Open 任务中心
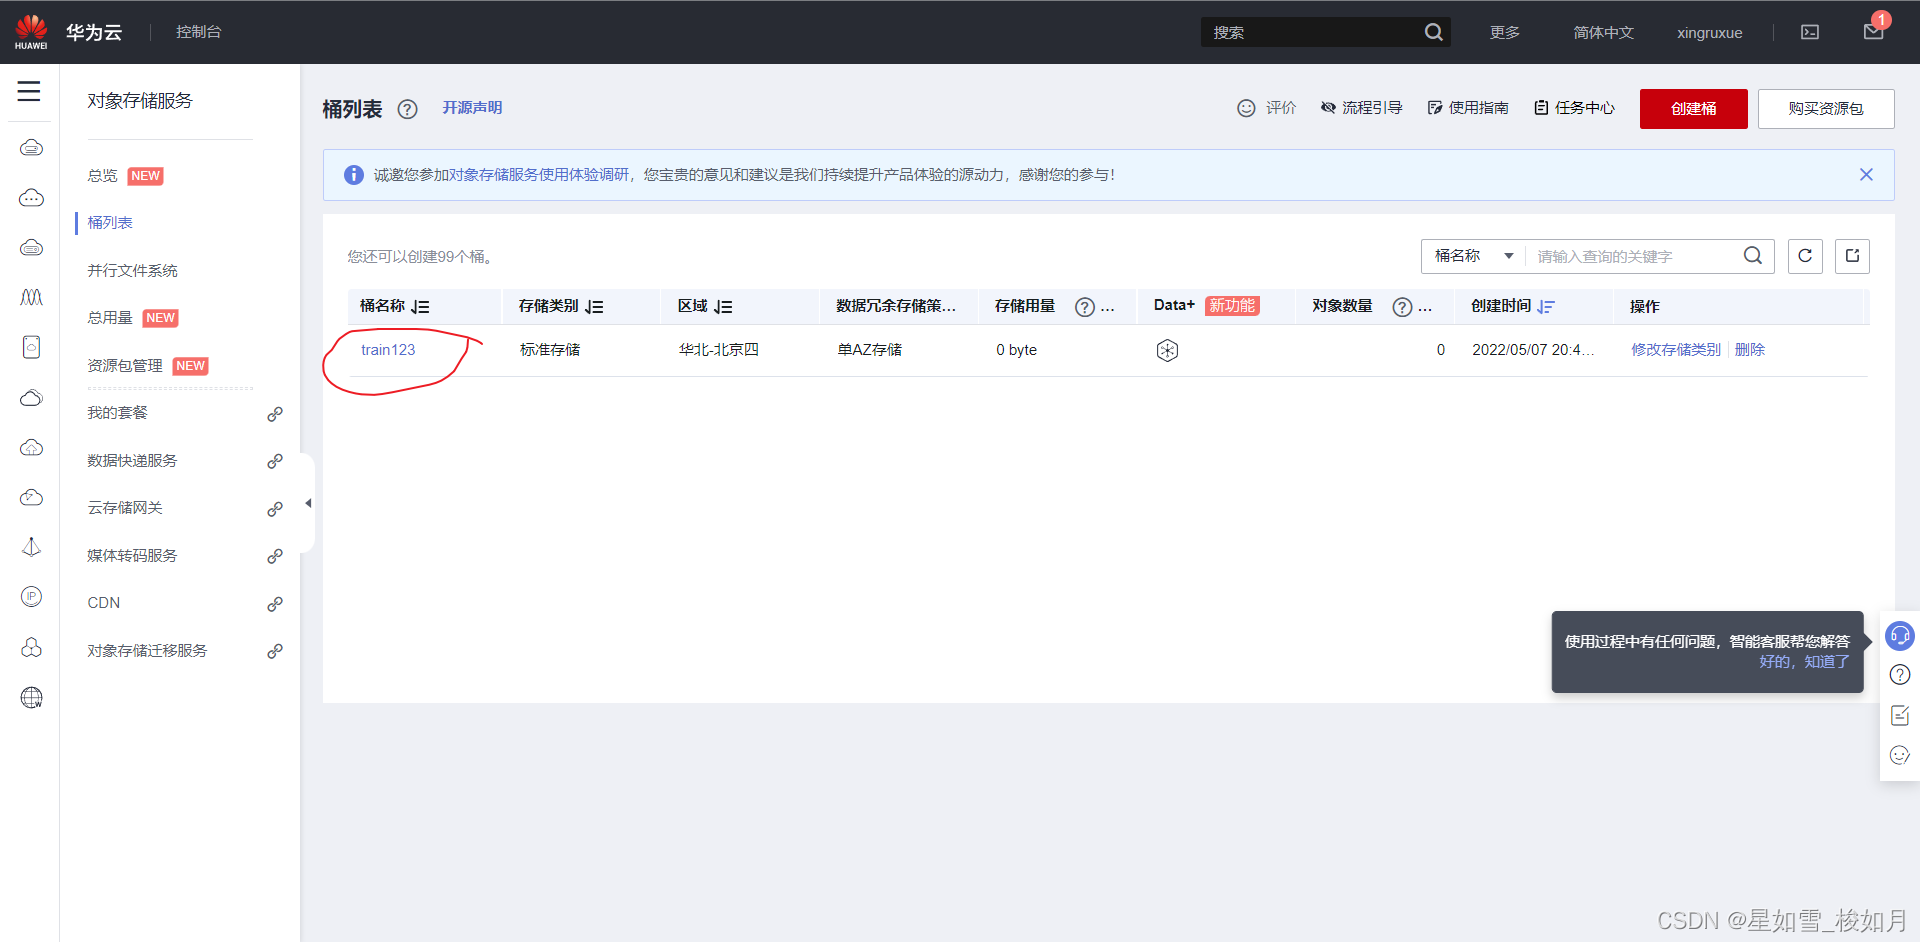 [1575, 108]
